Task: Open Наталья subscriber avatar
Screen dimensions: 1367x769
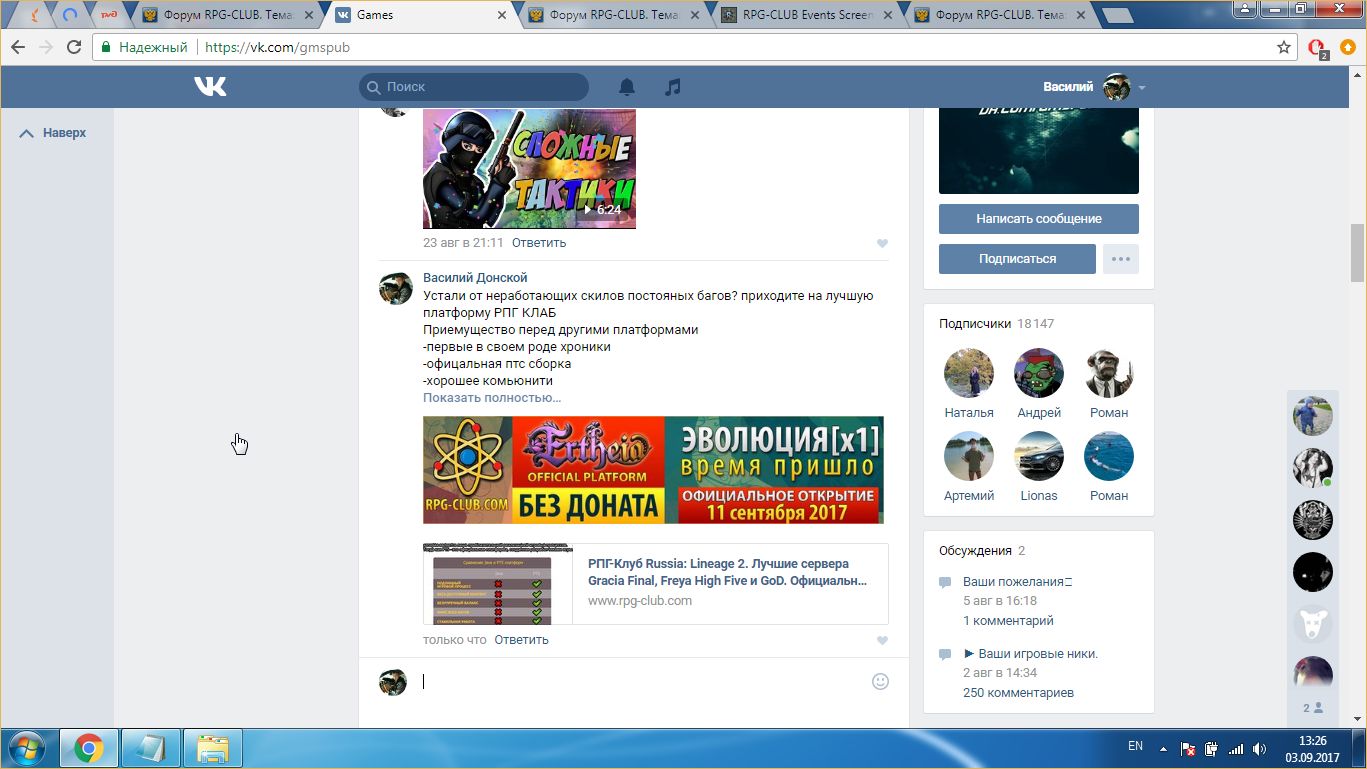Action: [968, 373]
